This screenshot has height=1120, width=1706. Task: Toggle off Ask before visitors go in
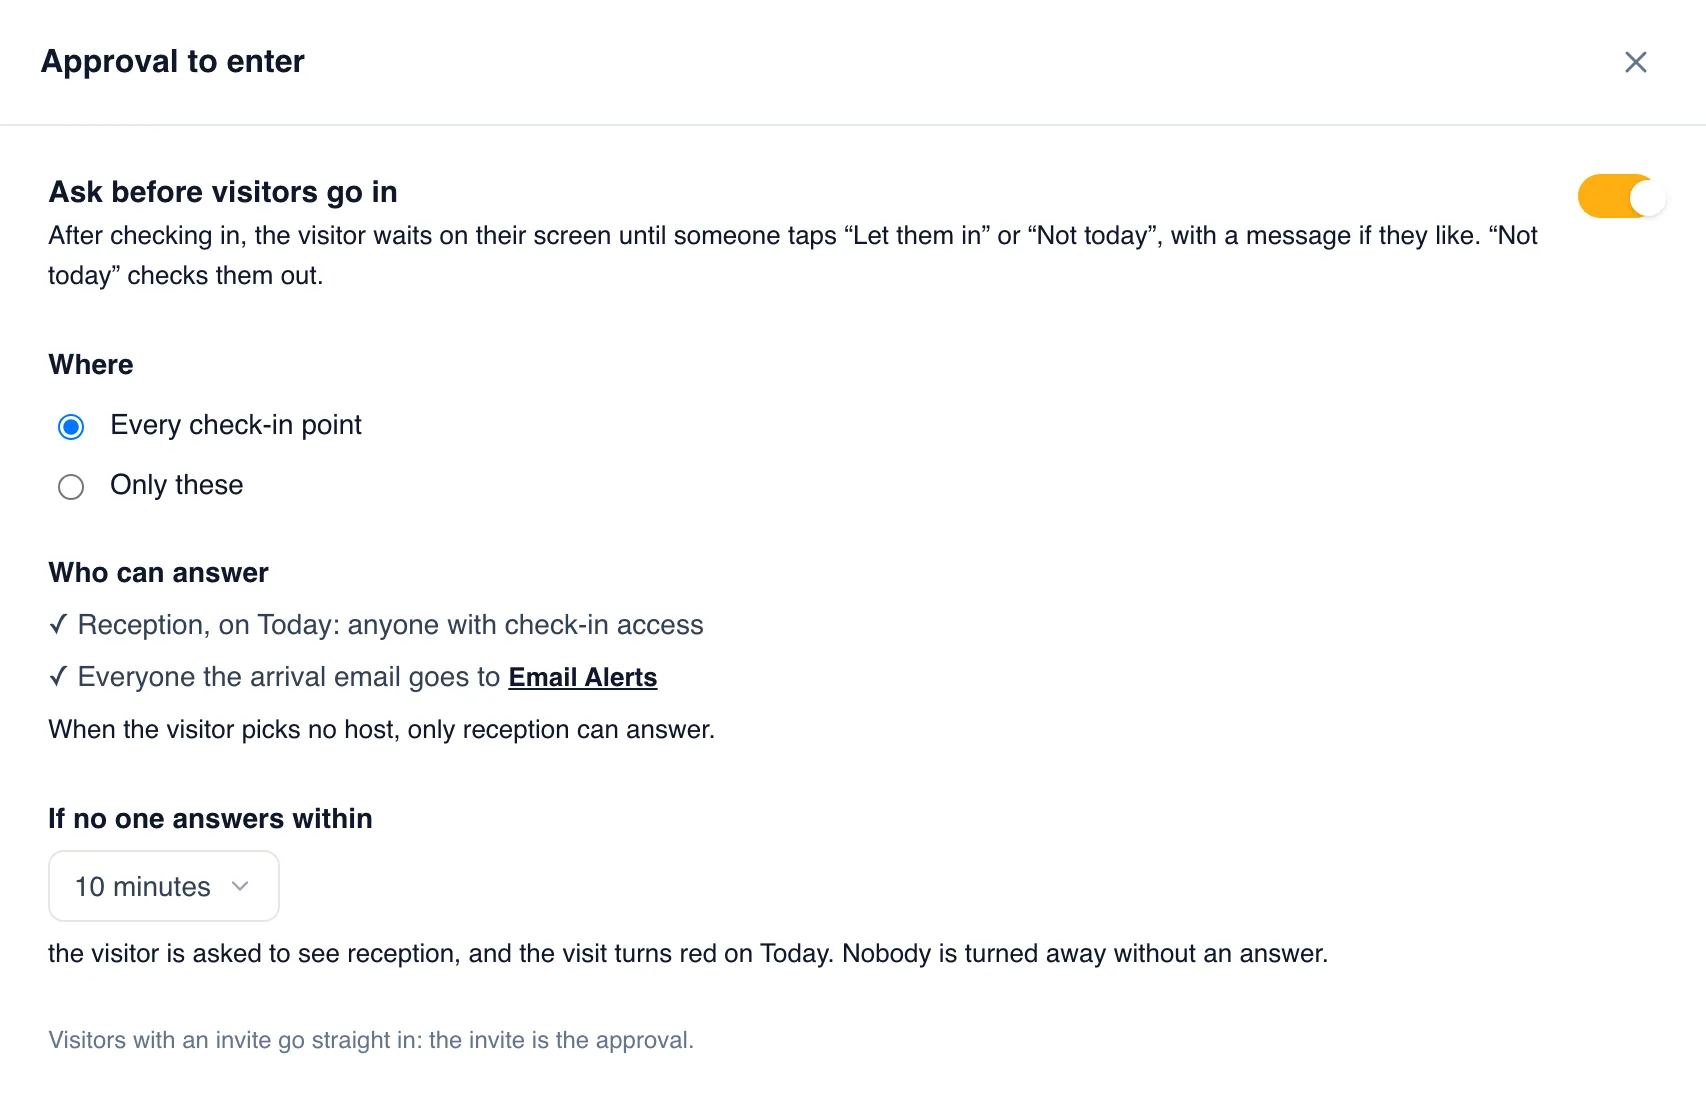point(1621,196)
